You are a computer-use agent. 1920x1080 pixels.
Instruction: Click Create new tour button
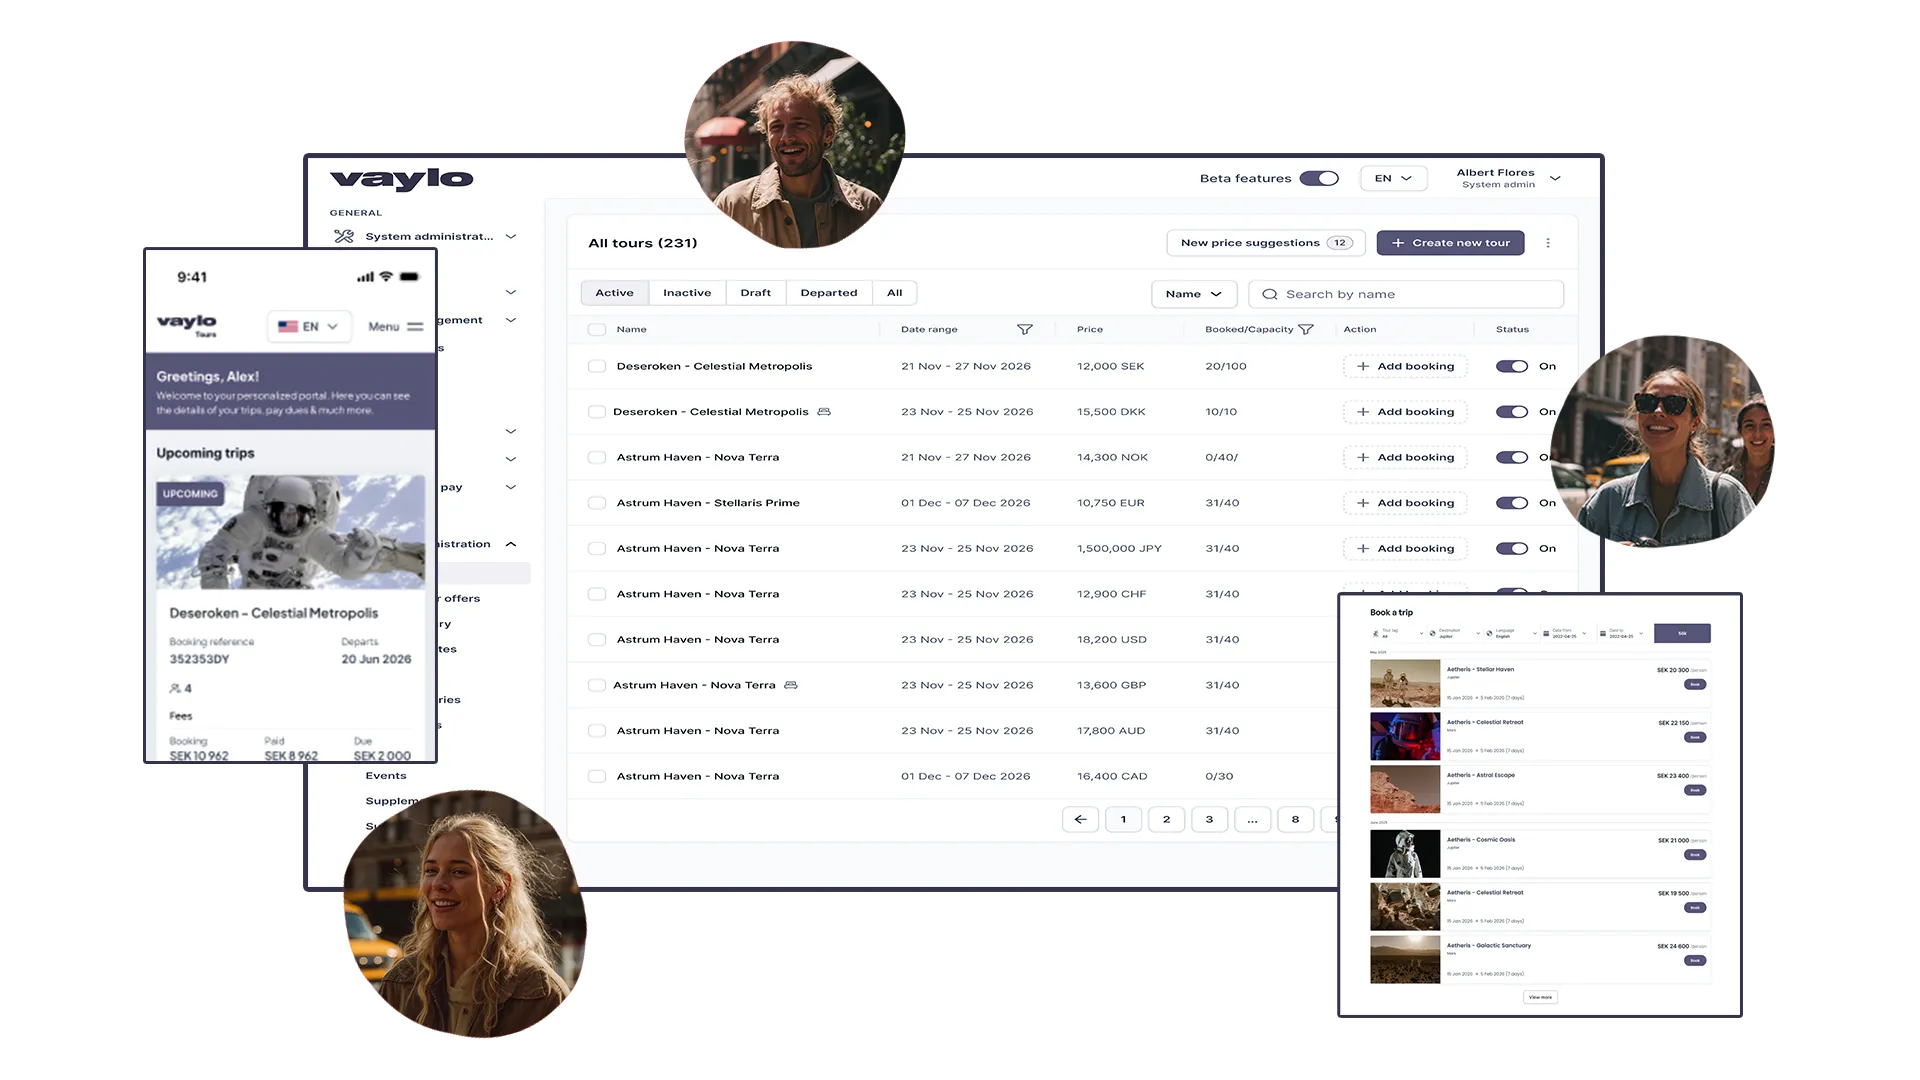pyautogui.click(x=1450, y=243)
